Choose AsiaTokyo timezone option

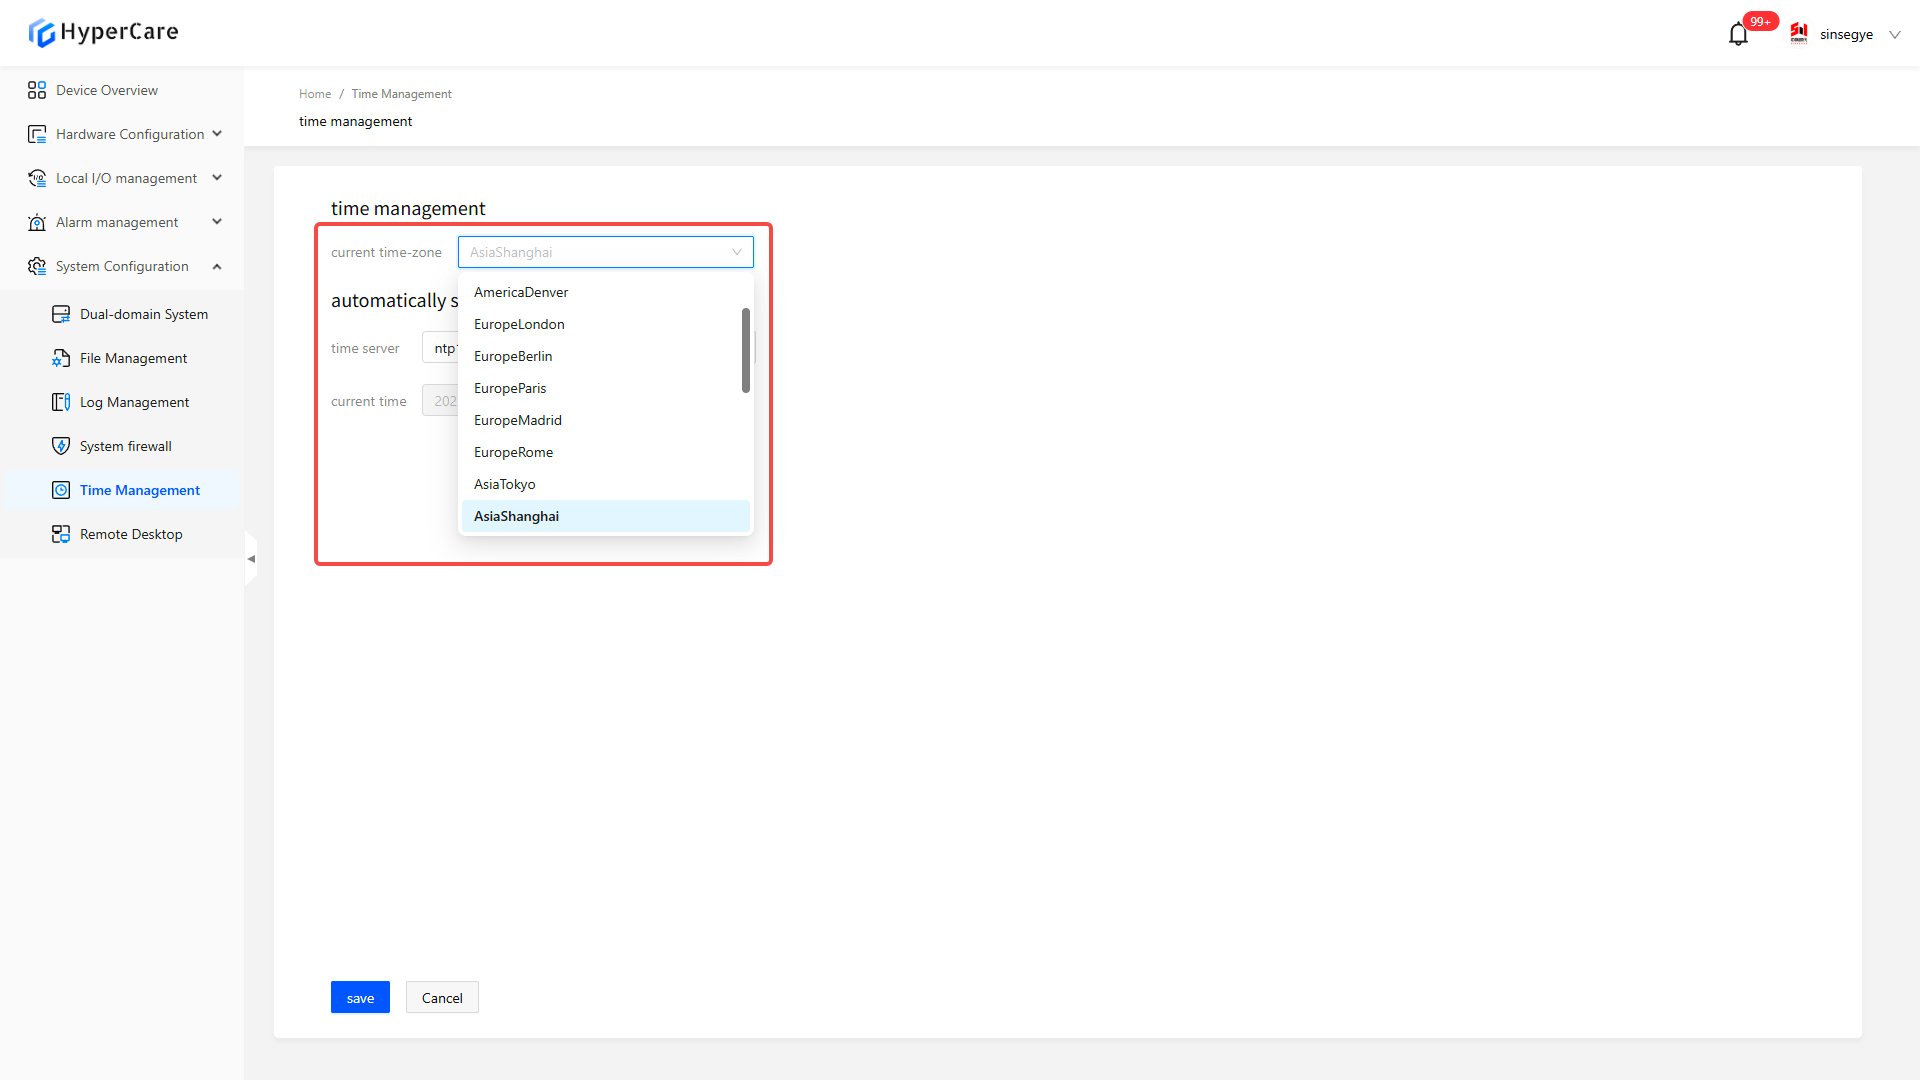click(x=504, y=484)
